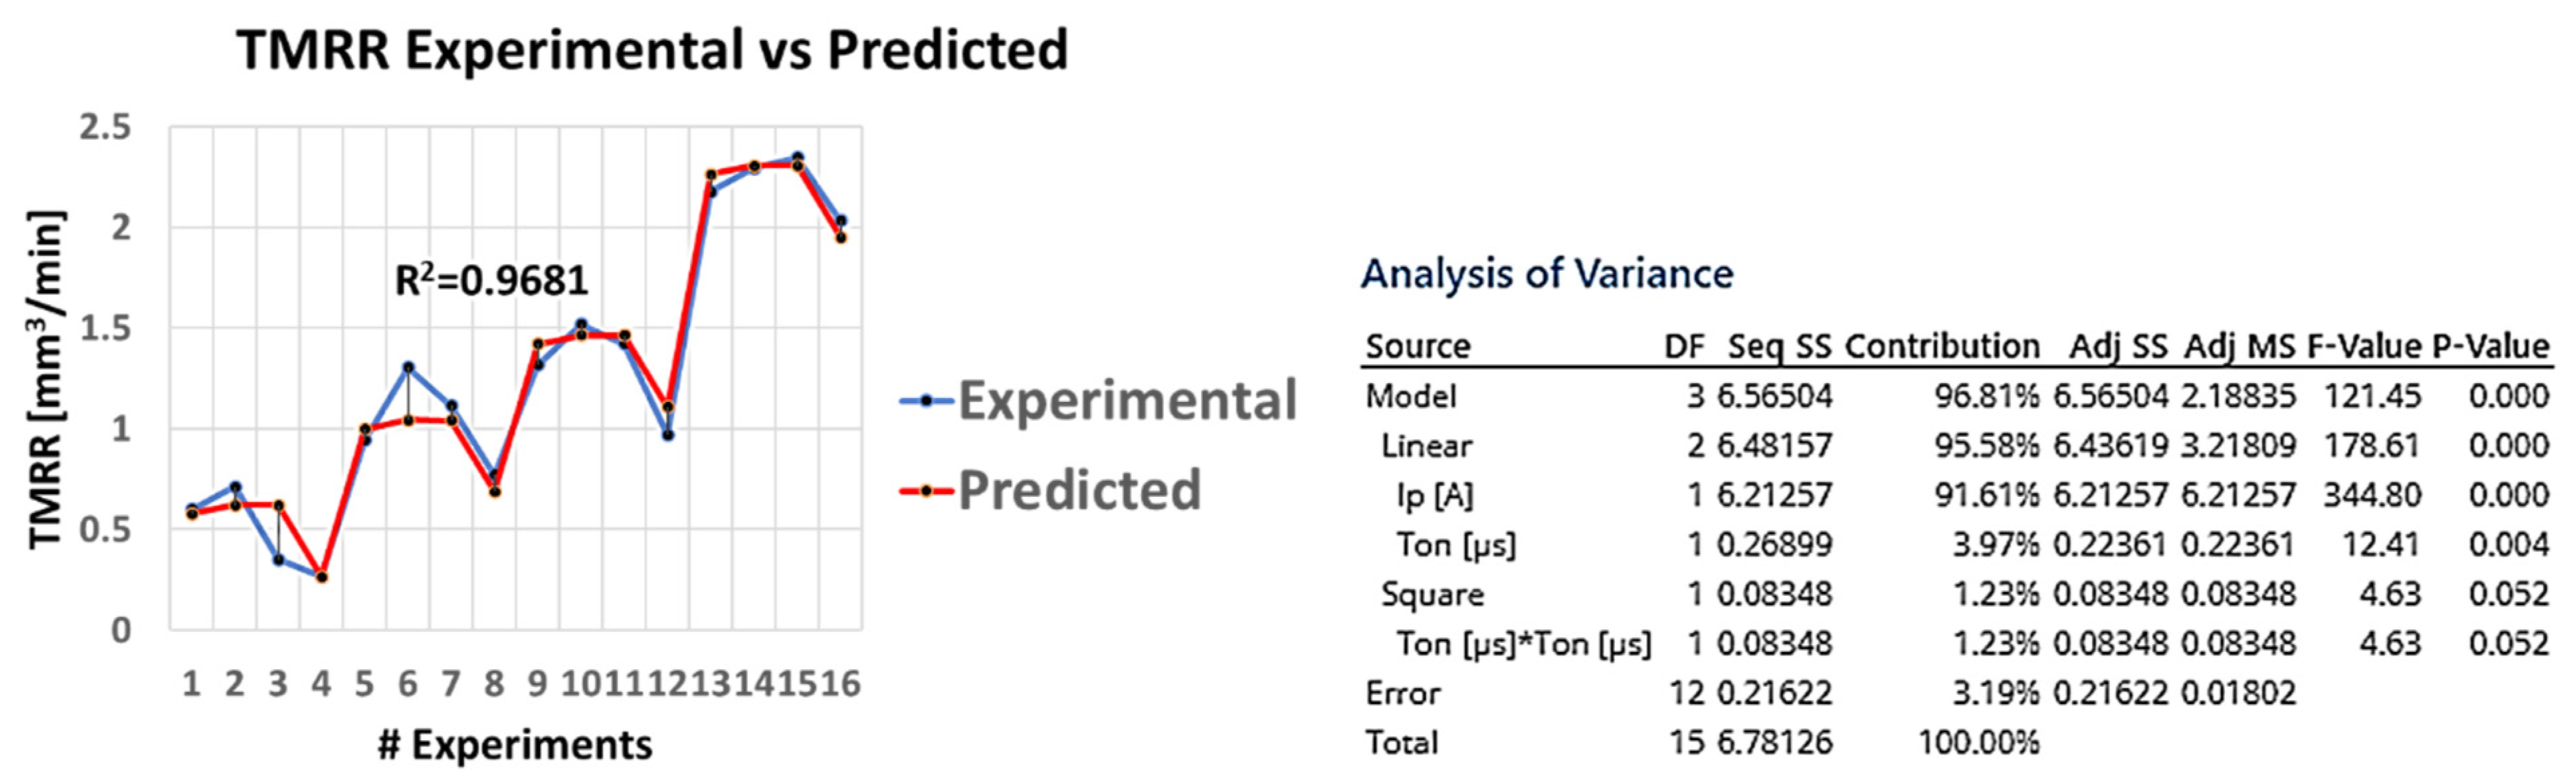The width and height of the screenshot is (2576, 783).
Task: Click the blue Experimental legend marker
Action: tap(926, 401)
